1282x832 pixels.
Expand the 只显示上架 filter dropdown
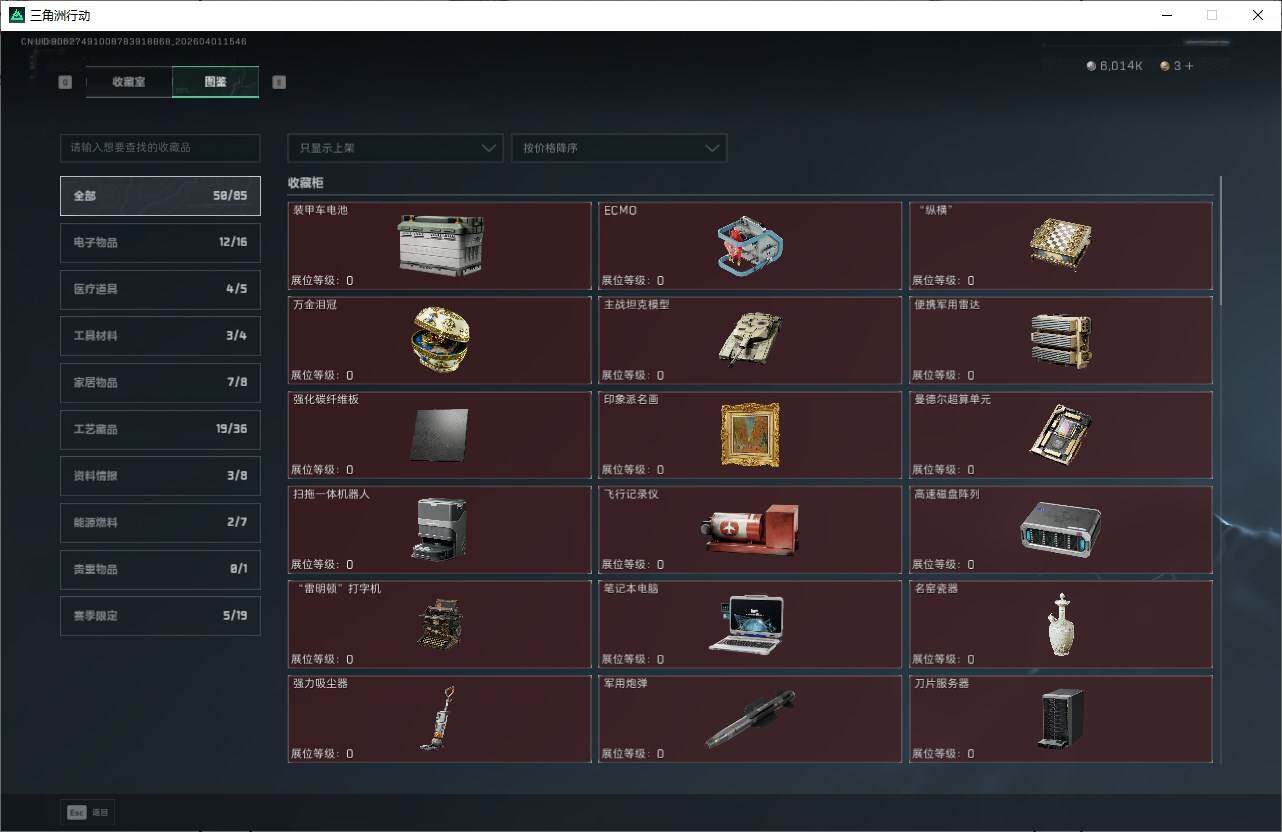coord(395,148)
